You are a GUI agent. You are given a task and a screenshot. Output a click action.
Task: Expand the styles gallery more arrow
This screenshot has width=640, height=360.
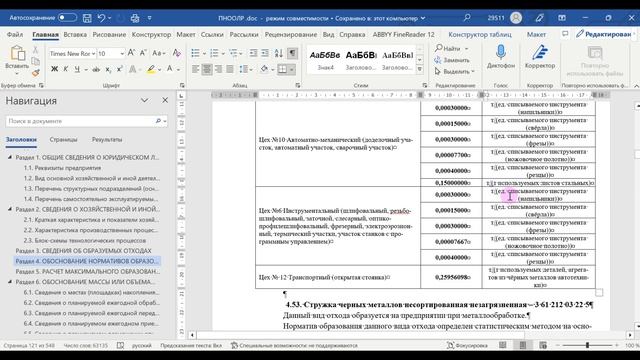tap(420, 70)
